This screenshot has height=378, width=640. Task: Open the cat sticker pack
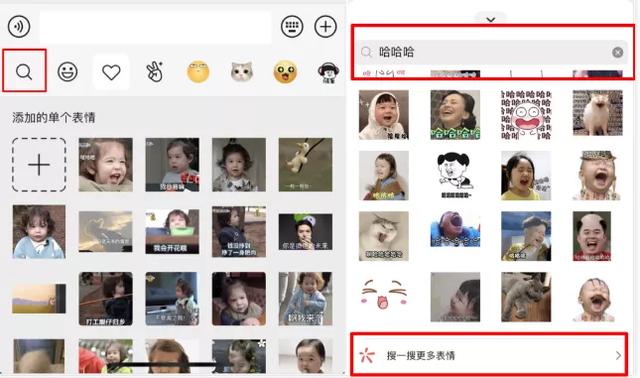point(242,71)
